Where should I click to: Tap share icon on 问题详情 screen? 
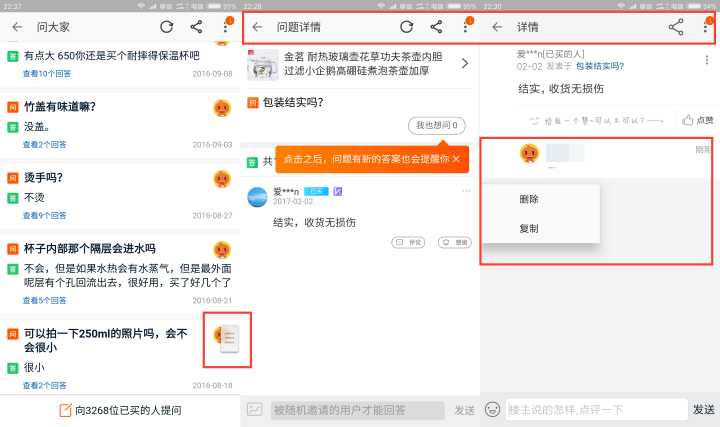pyautogui.click(x=436, y=27)
